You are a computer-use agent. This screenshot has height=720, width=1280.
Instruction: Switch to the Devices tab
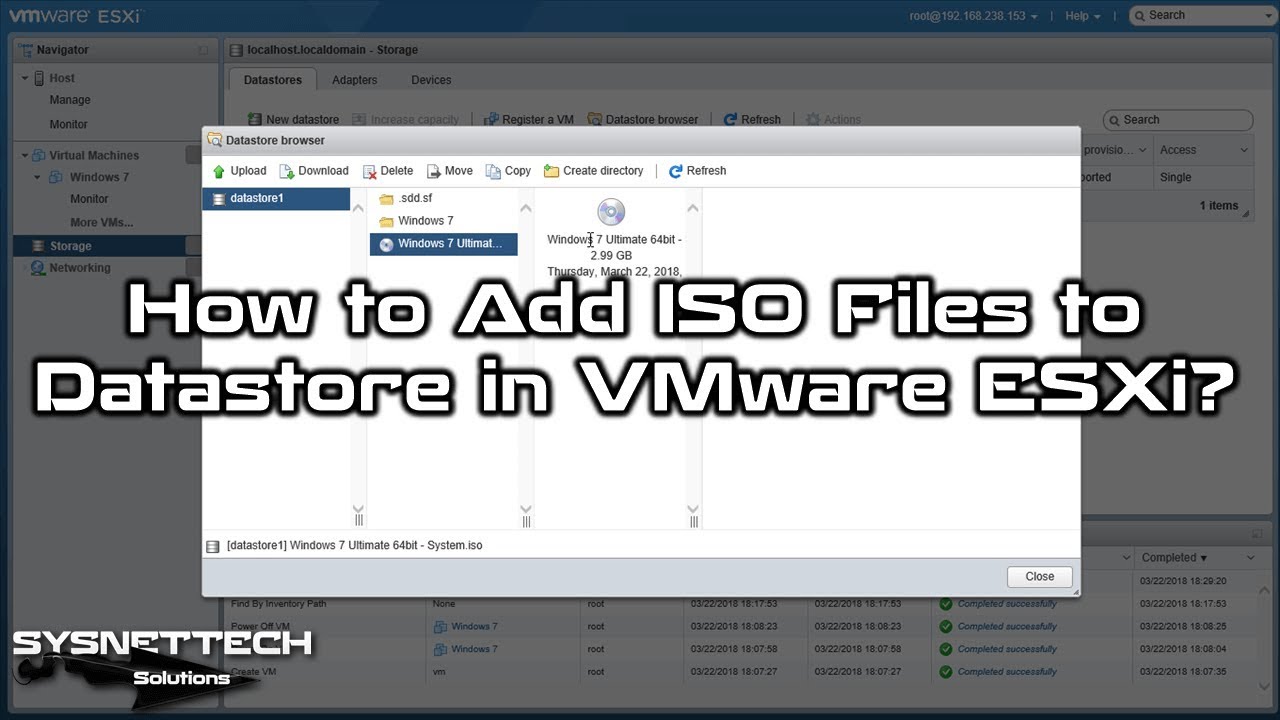(431, 80)
